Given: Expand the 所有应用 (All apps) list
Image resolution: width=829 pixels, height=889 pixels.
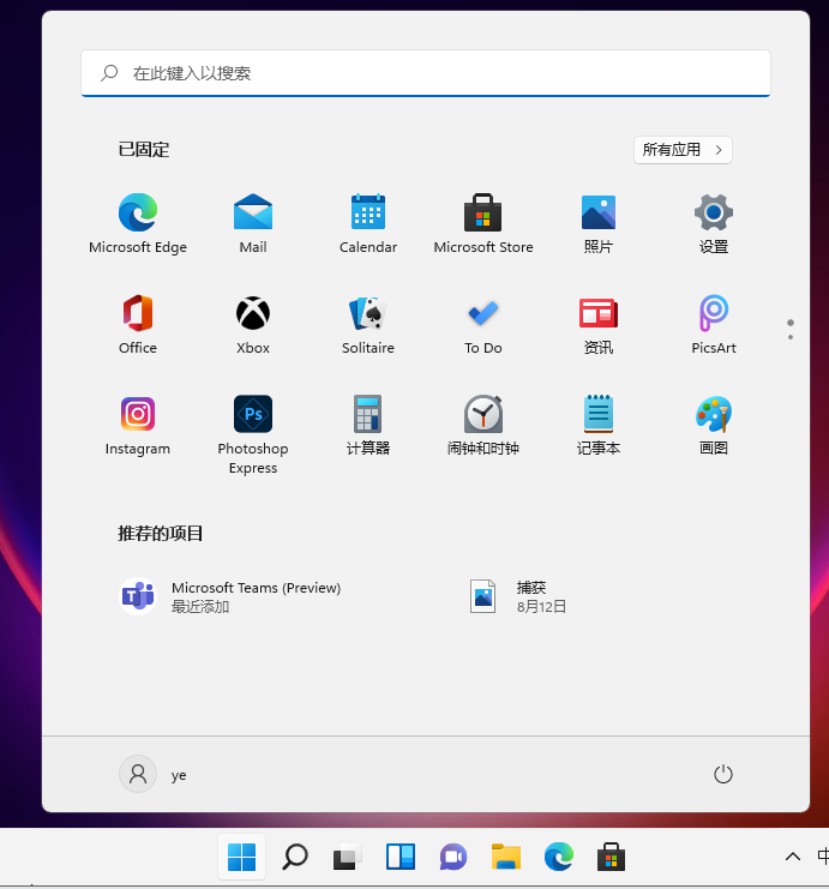Looking at the screenshot, I should pos(683,150).
